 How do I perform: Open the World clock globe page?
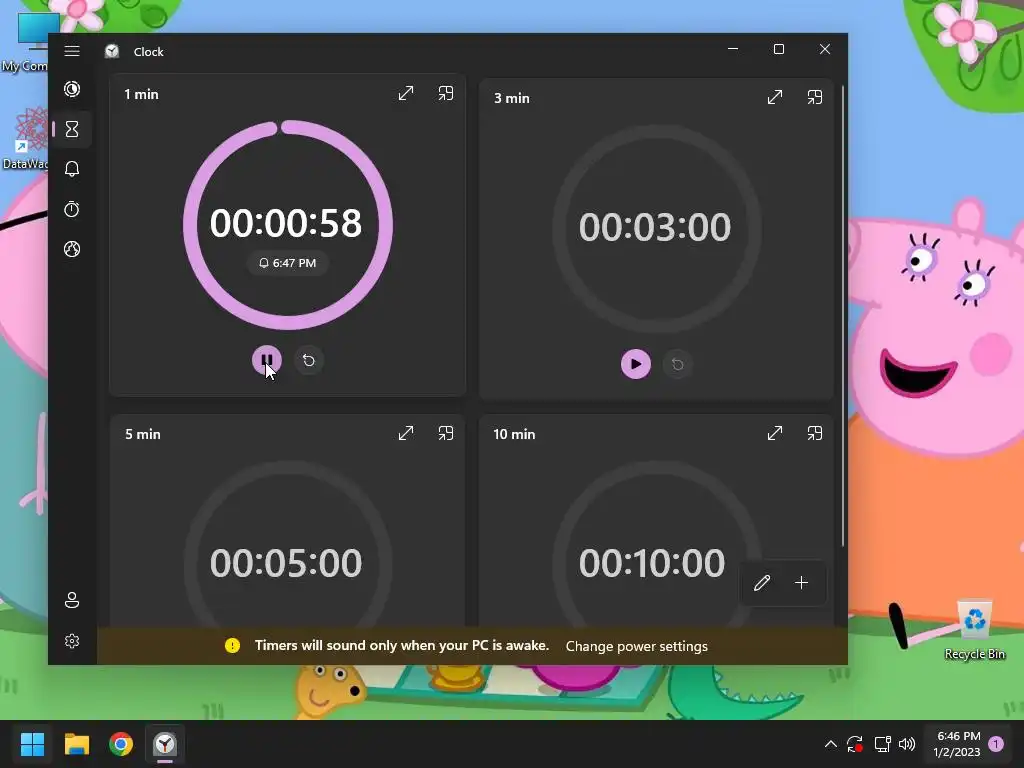[72, 249]
